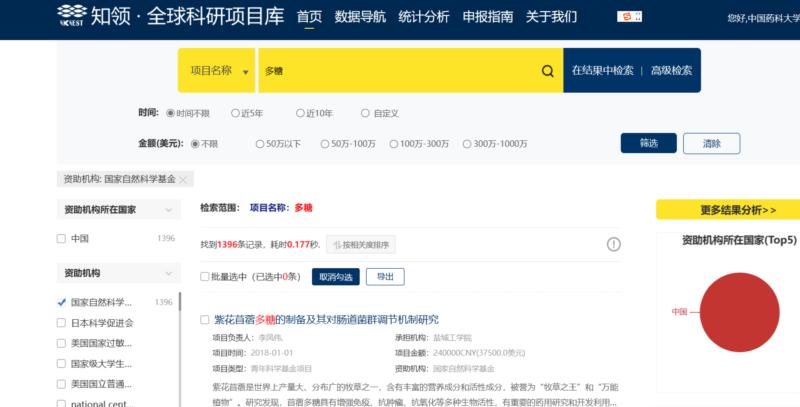Open 统计分析 menu
800x407 pixels.
(x=424, y=17)
